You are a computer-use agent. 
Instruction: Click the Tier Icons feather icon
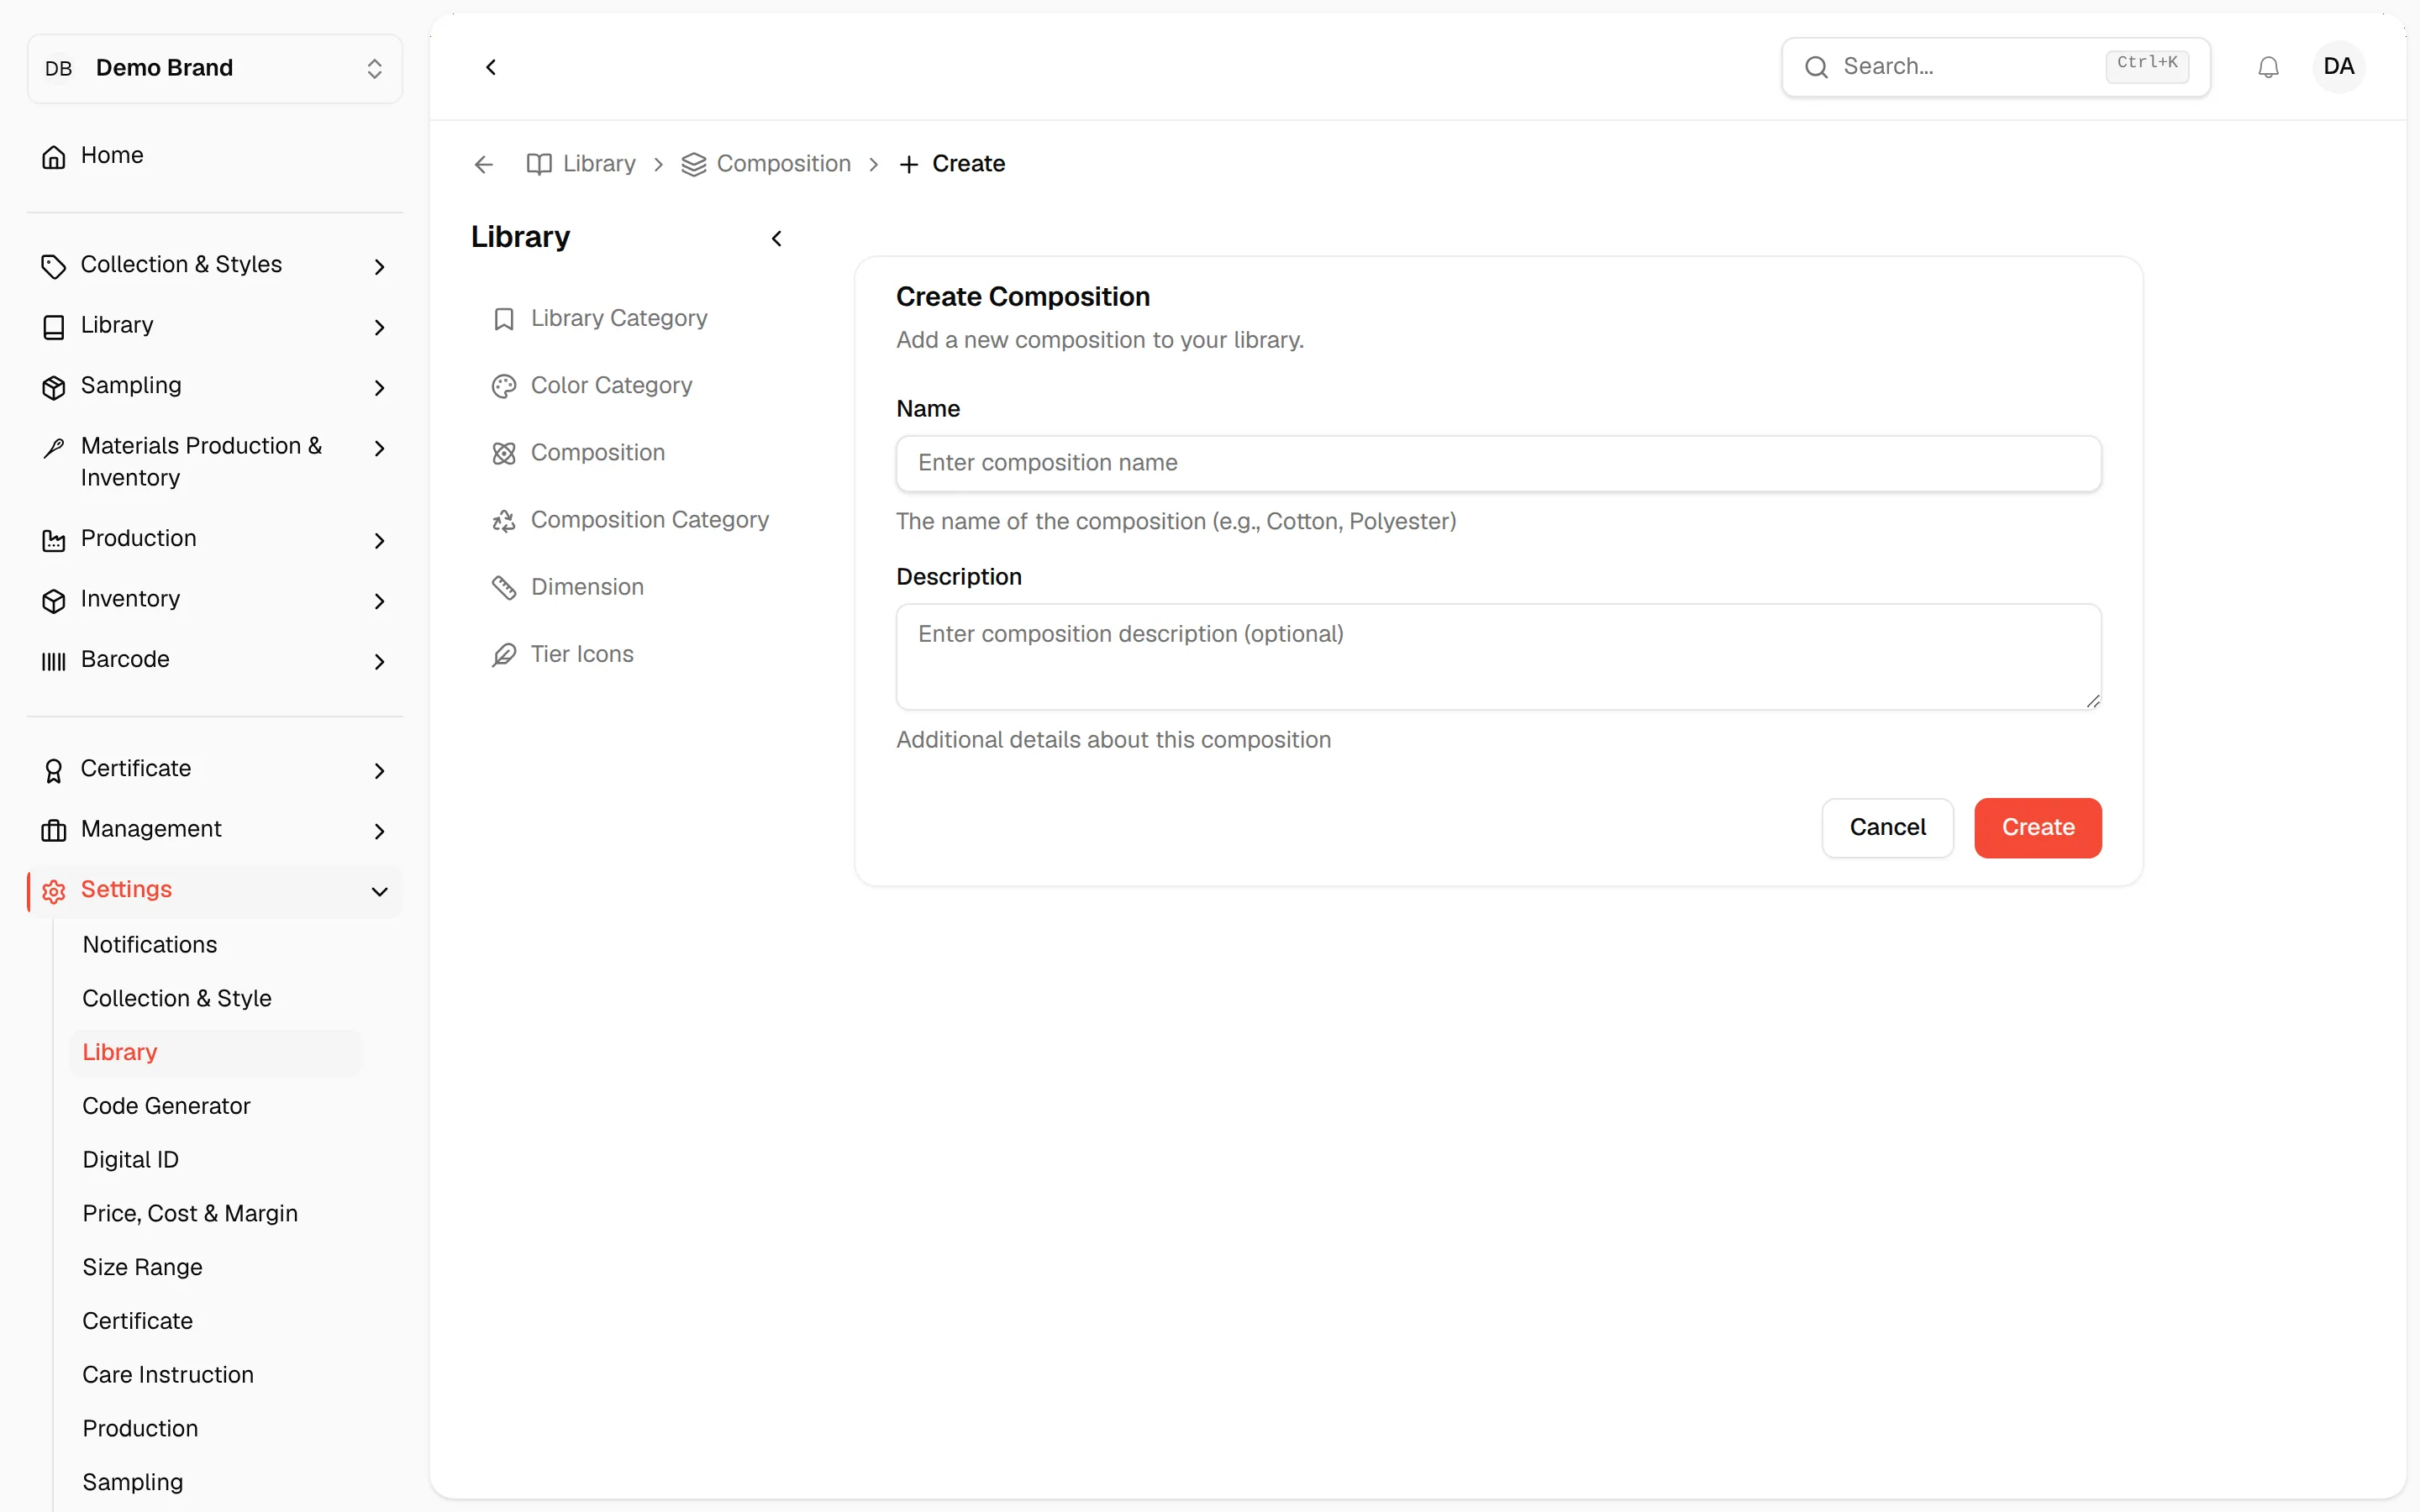[504, 654]
